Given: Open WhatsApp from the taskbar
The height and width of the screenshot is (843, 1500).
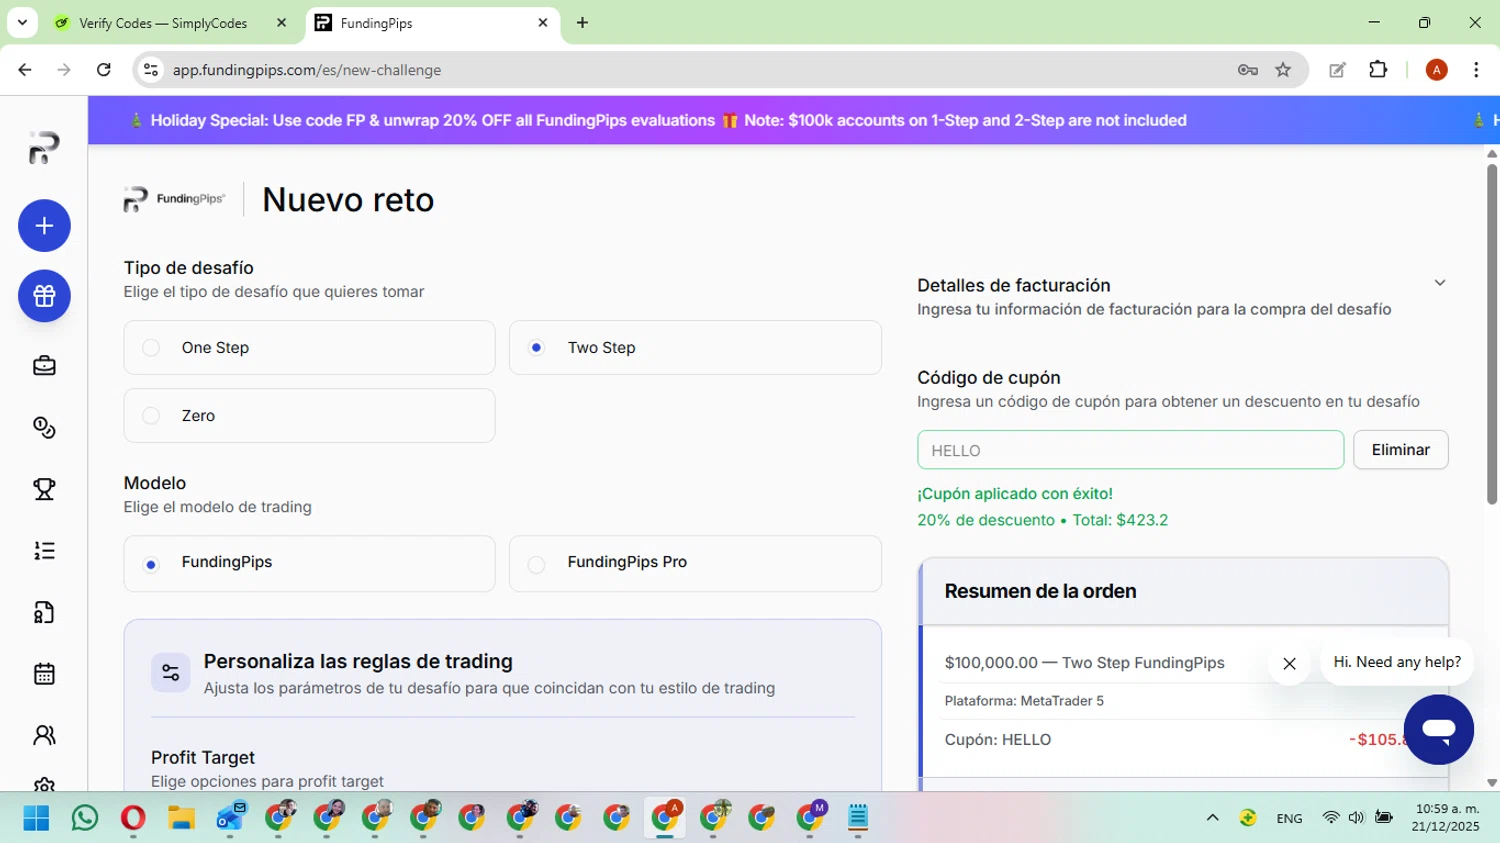Looking at the screenshot, I should (85, 818).
